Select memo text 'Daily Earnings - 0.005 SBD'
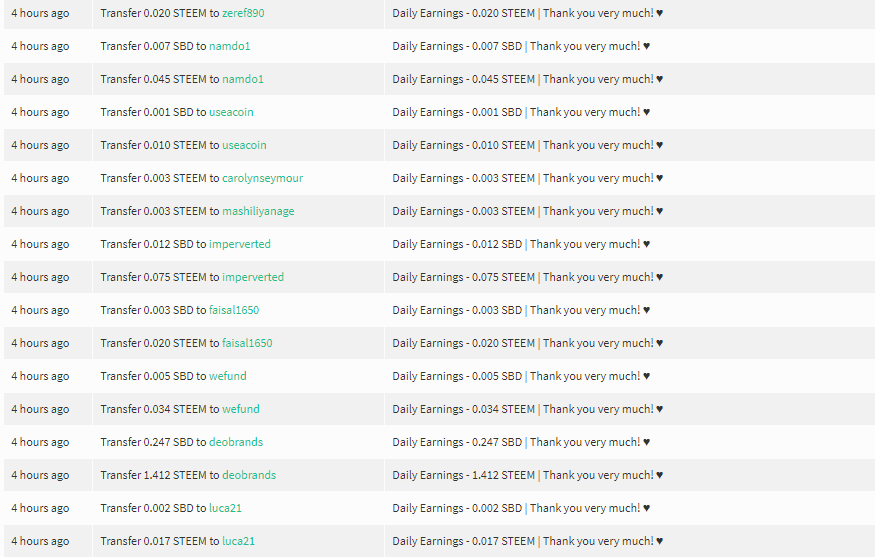875x557 pixels. (457, 375)
